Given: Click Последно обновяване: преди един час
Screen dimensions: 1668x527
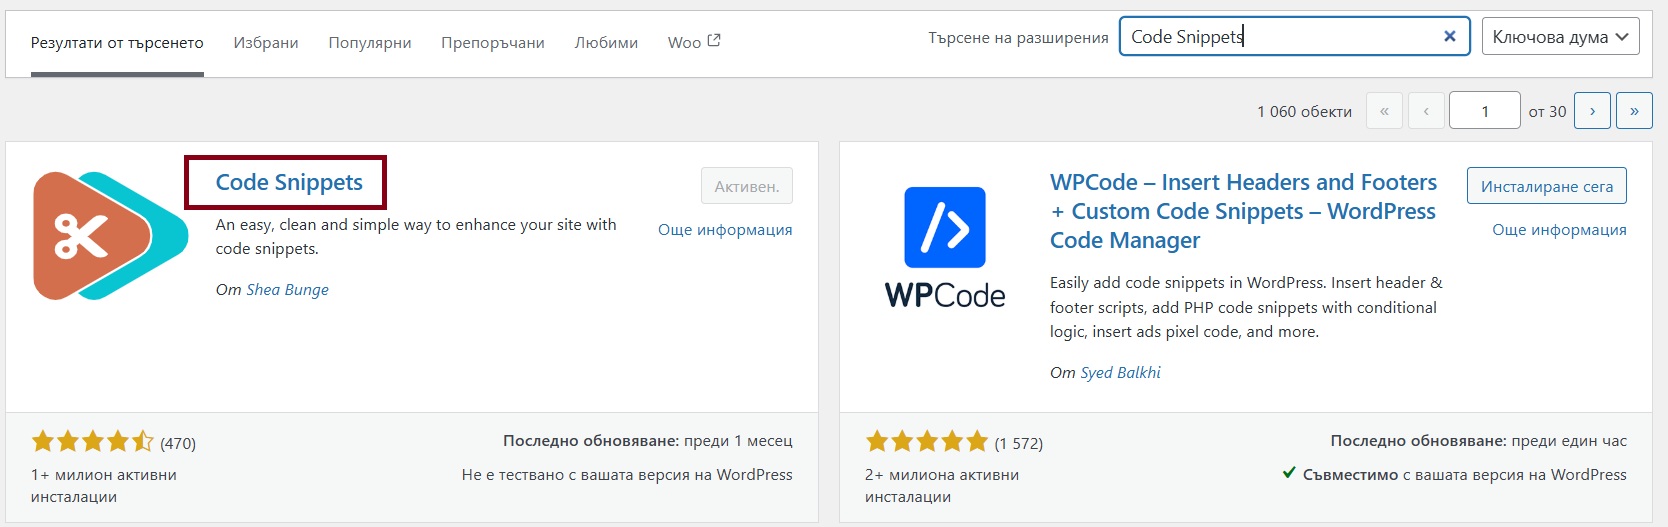Looking at the screenshot, I should pyautogui.click(x=1478, y=440).
